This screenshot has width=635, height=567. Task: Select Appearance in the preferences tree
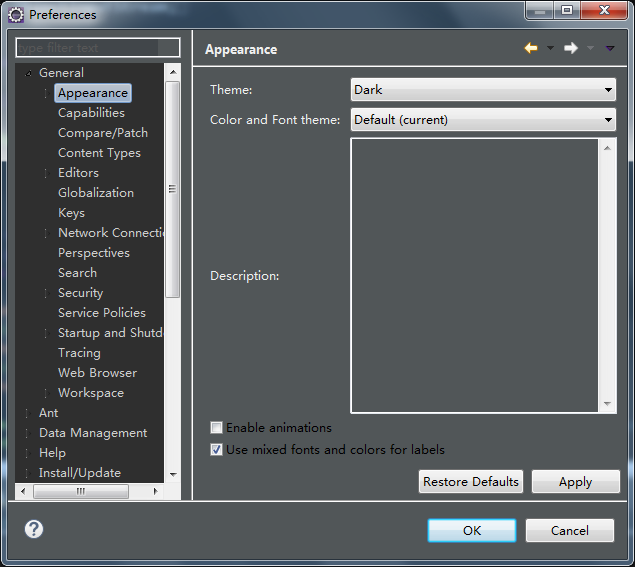93,93
